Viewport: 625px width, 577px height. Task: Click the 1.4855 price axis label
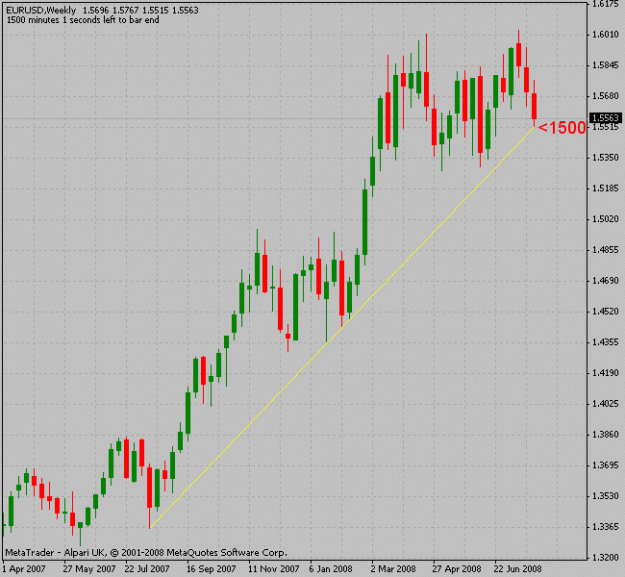click(605, 250)
